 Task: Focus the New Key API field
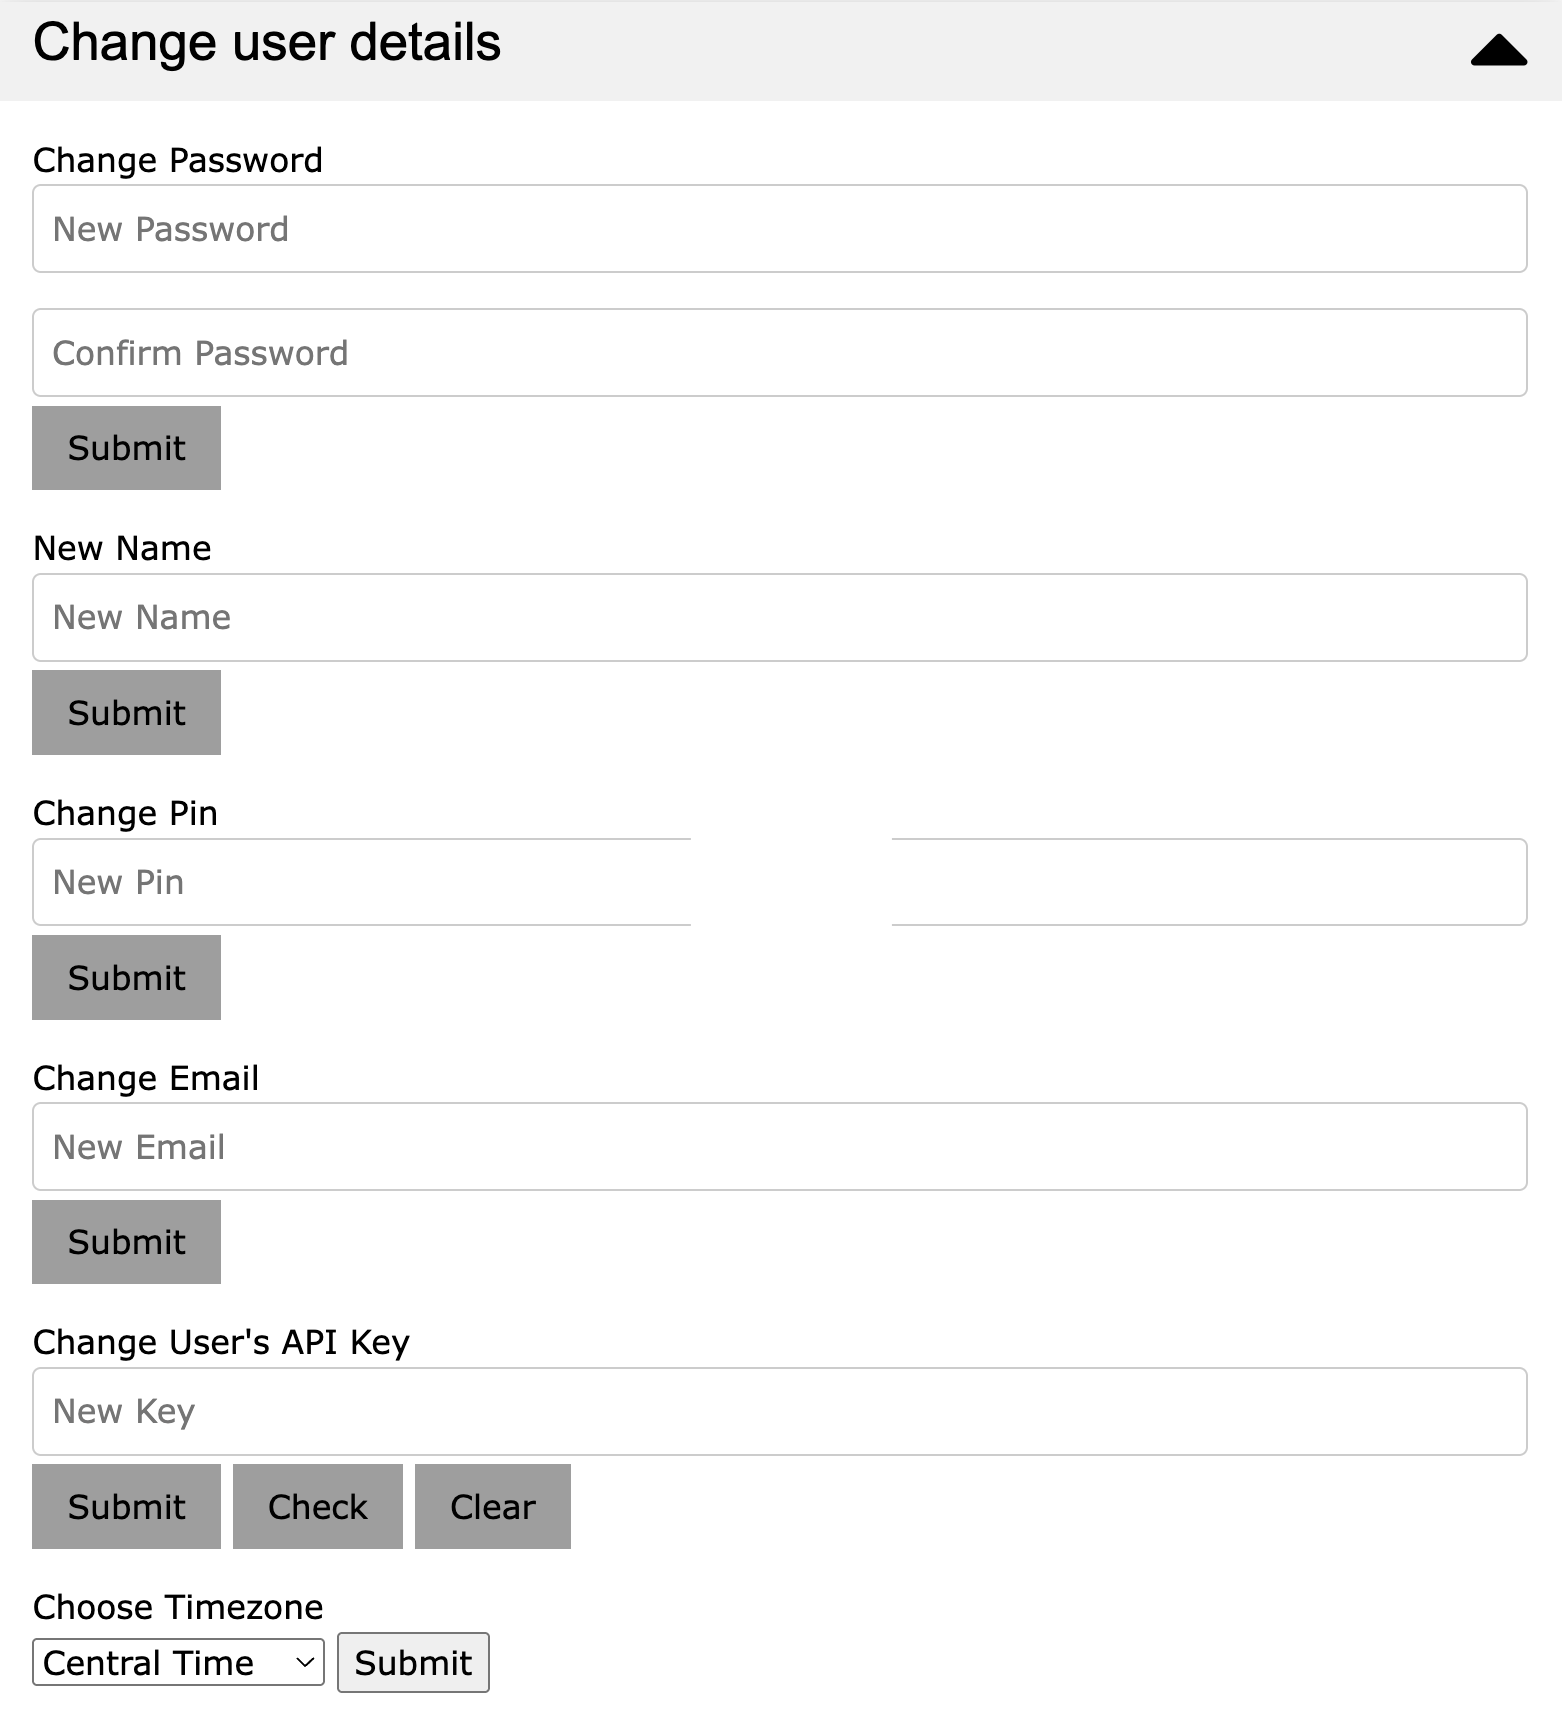pyautogui.click(x=780, y=1411)
